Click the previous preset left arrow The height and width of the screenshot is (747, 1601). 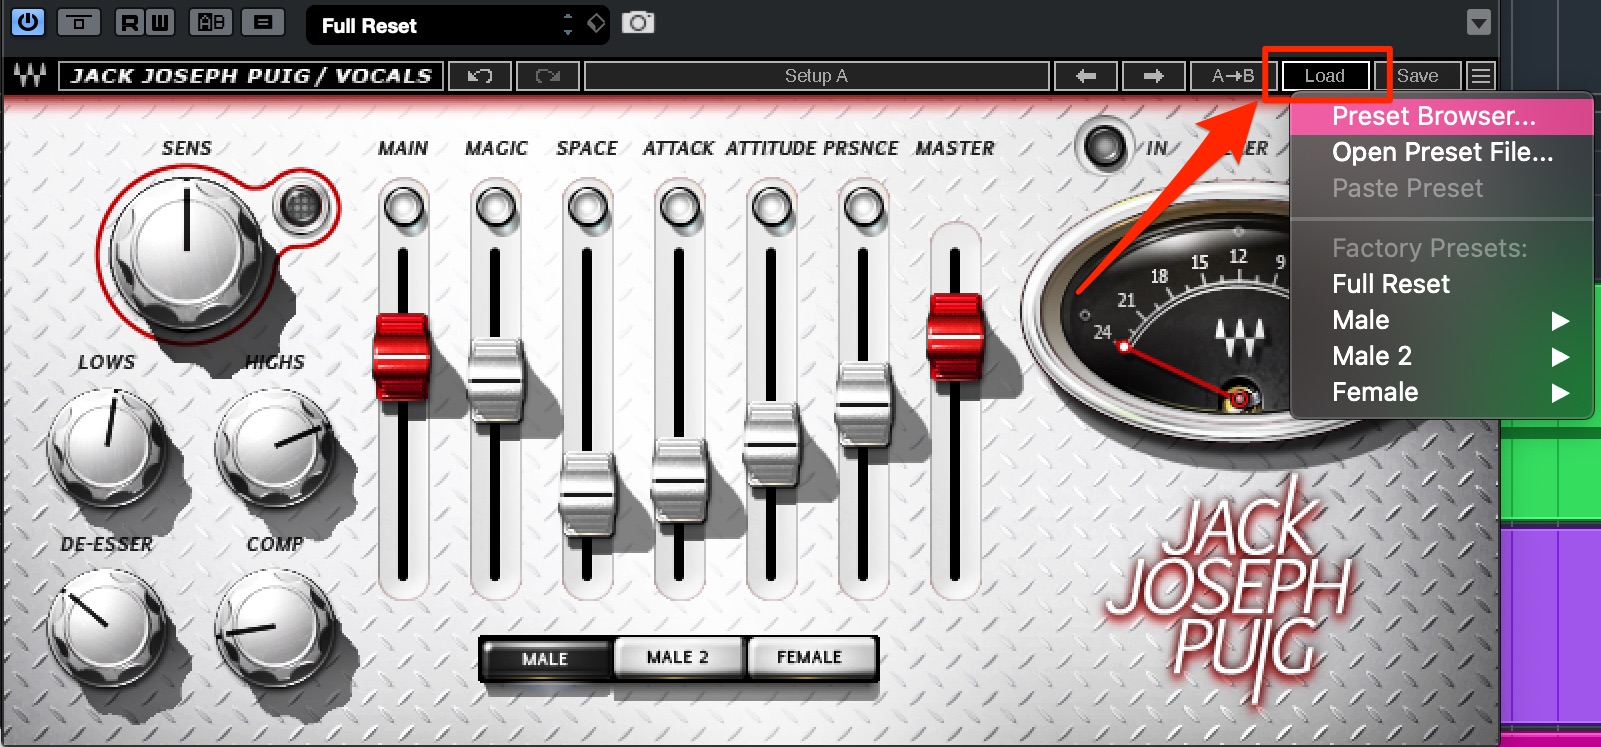click(x=1086, y=76)
